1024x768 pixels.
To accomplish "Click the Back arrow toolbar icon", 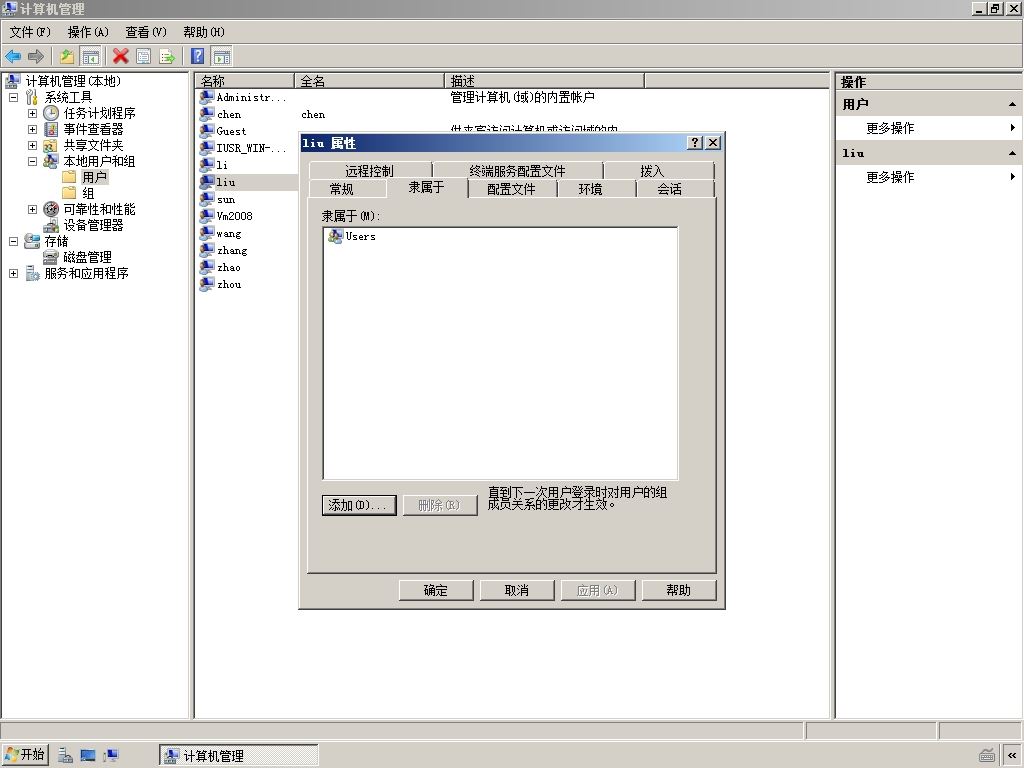I will point(13,57).
